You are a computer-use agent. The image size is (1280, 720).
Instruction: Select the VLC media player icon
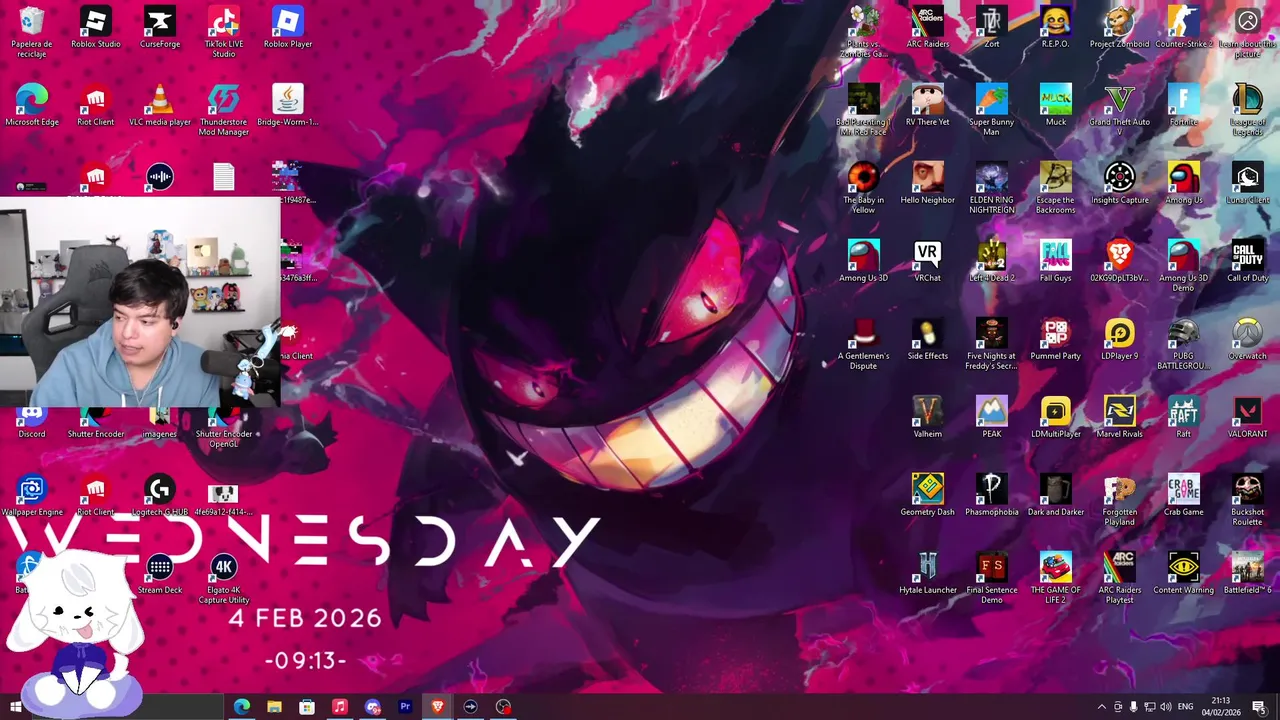[160, 106]
